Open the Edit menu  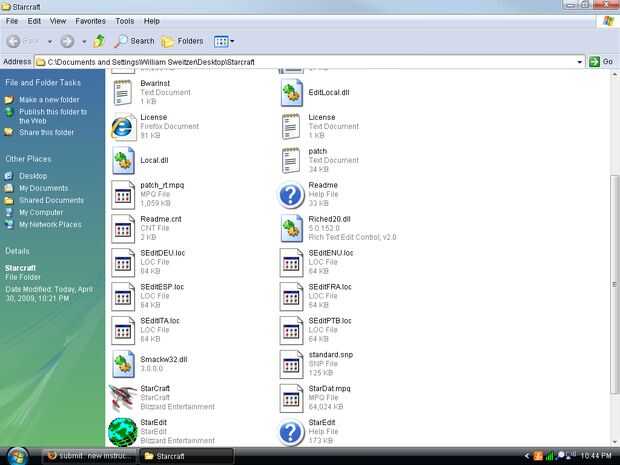click(34, 21)
